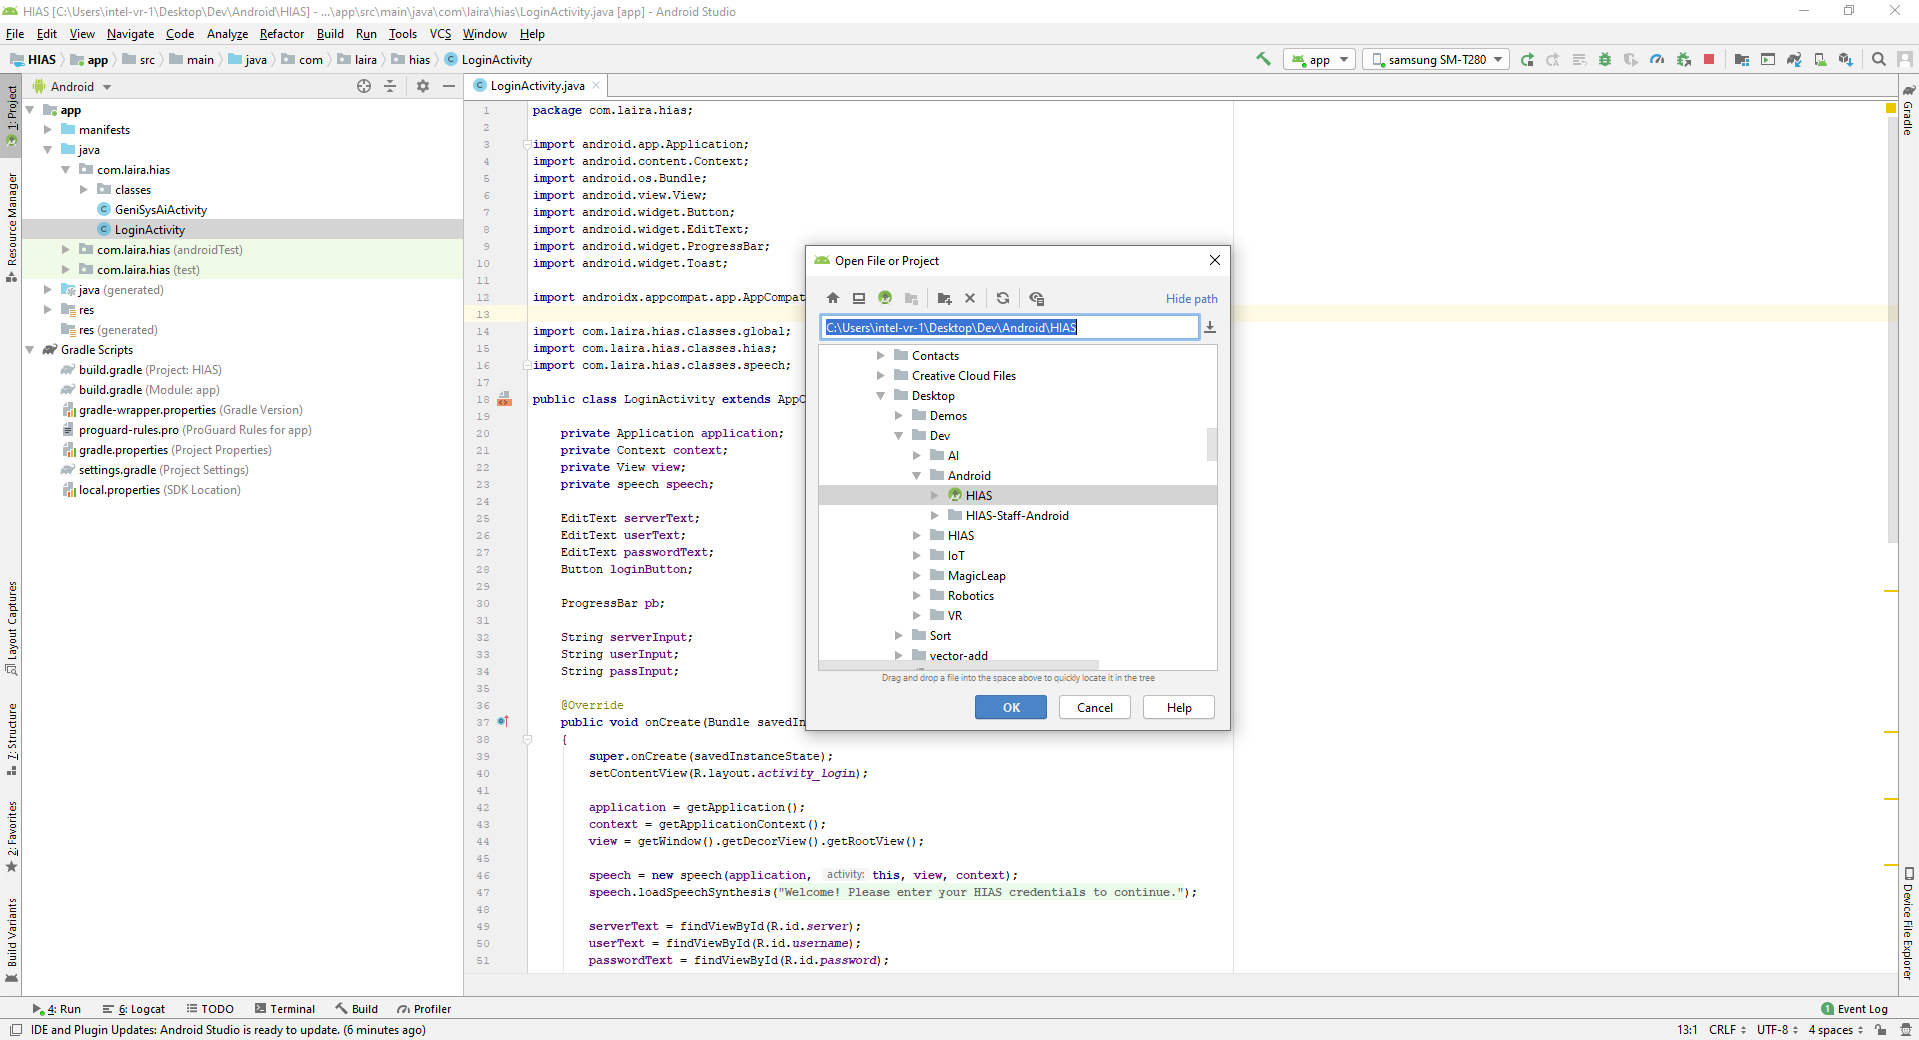Toggle the 2: Favorites tool window

click(11, 836)
